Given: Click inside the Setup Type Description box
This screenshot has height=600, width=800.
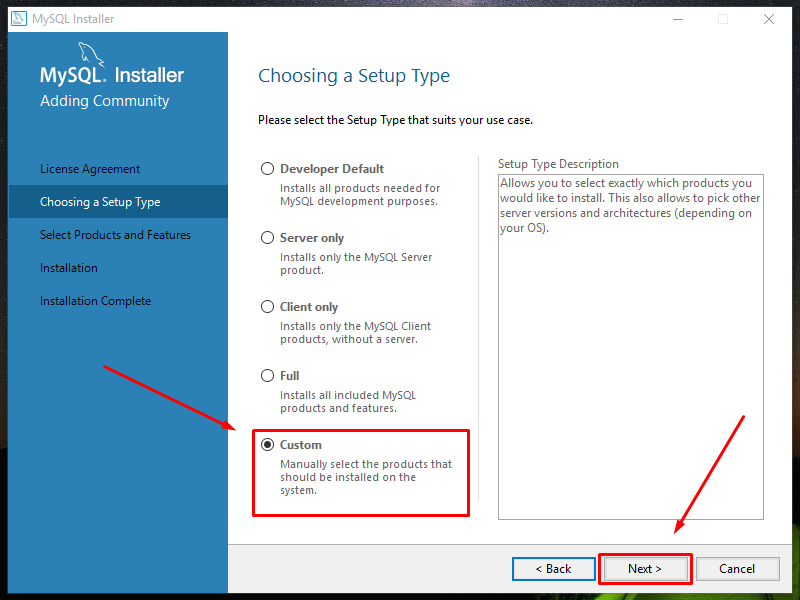Looking at the screenshot, I should 631,347.
